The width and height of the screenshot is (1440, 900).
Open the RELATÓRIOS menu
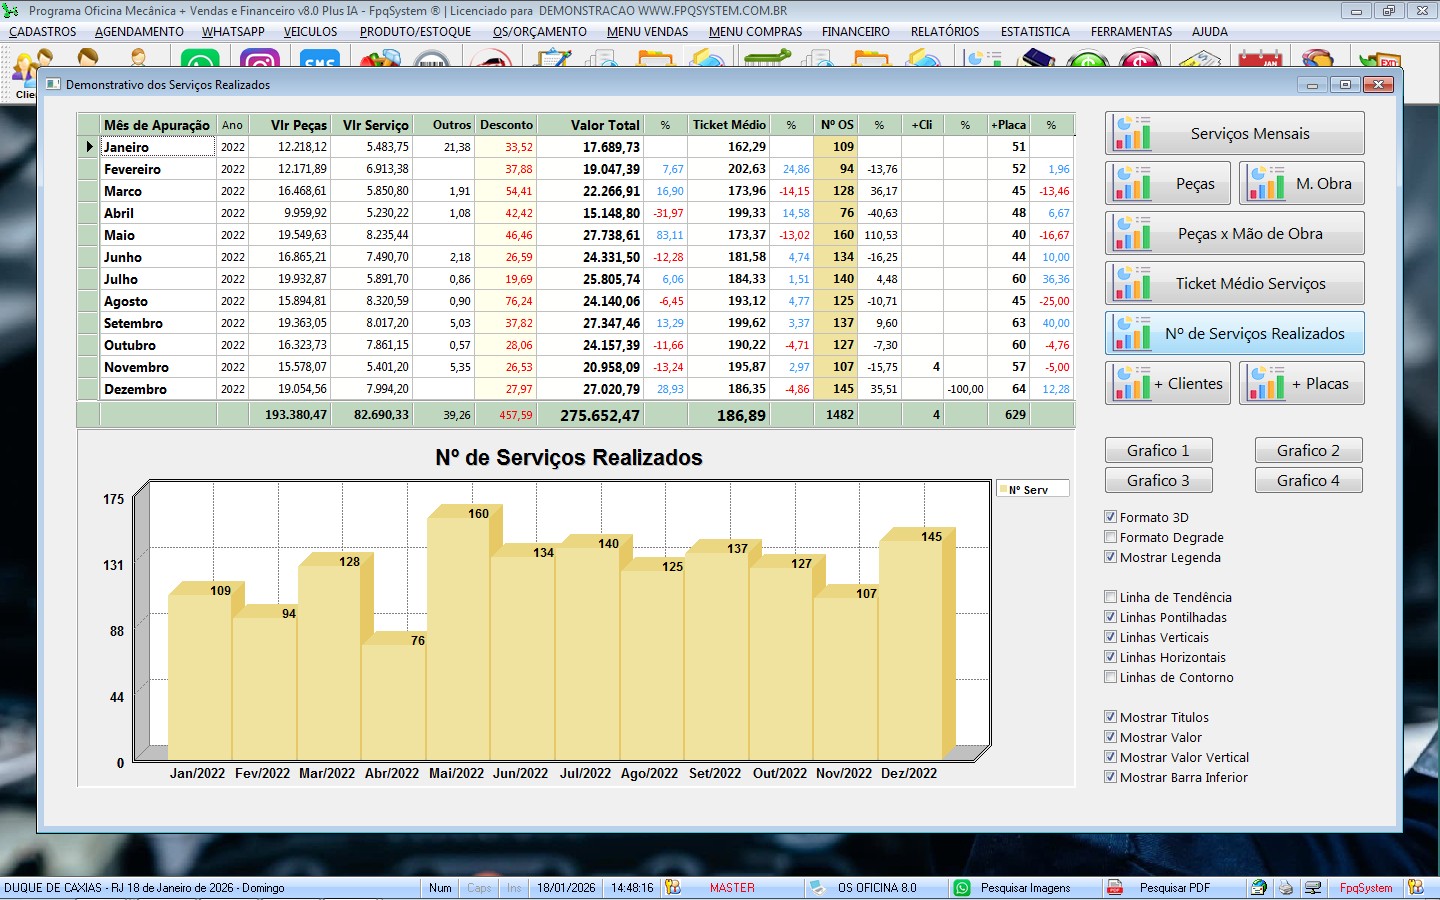[x=944, y=32]
